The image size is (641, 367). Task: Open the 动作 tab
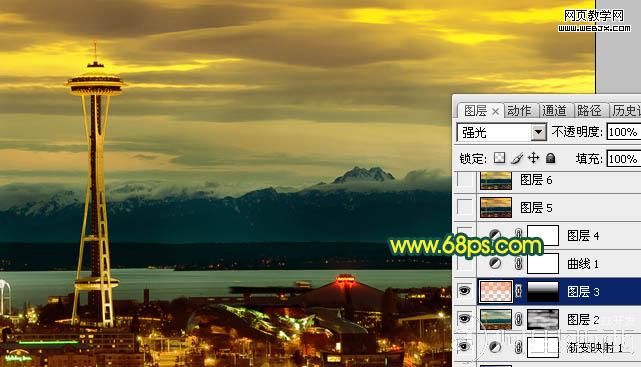[x=519, y=111]
